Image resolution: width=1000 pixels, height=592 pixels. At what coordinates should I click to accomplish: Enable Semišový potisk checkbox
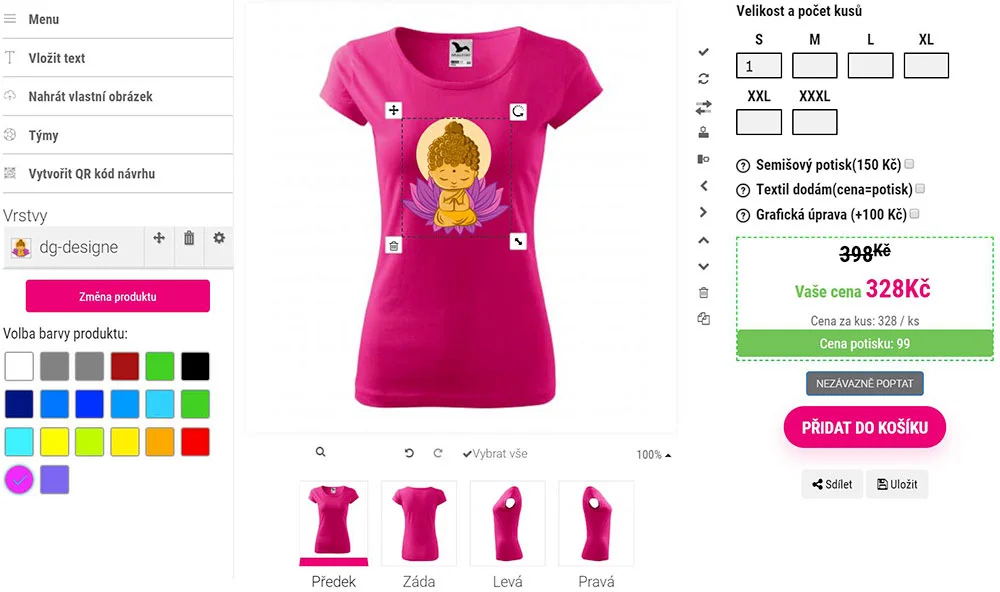pos(909,164)
